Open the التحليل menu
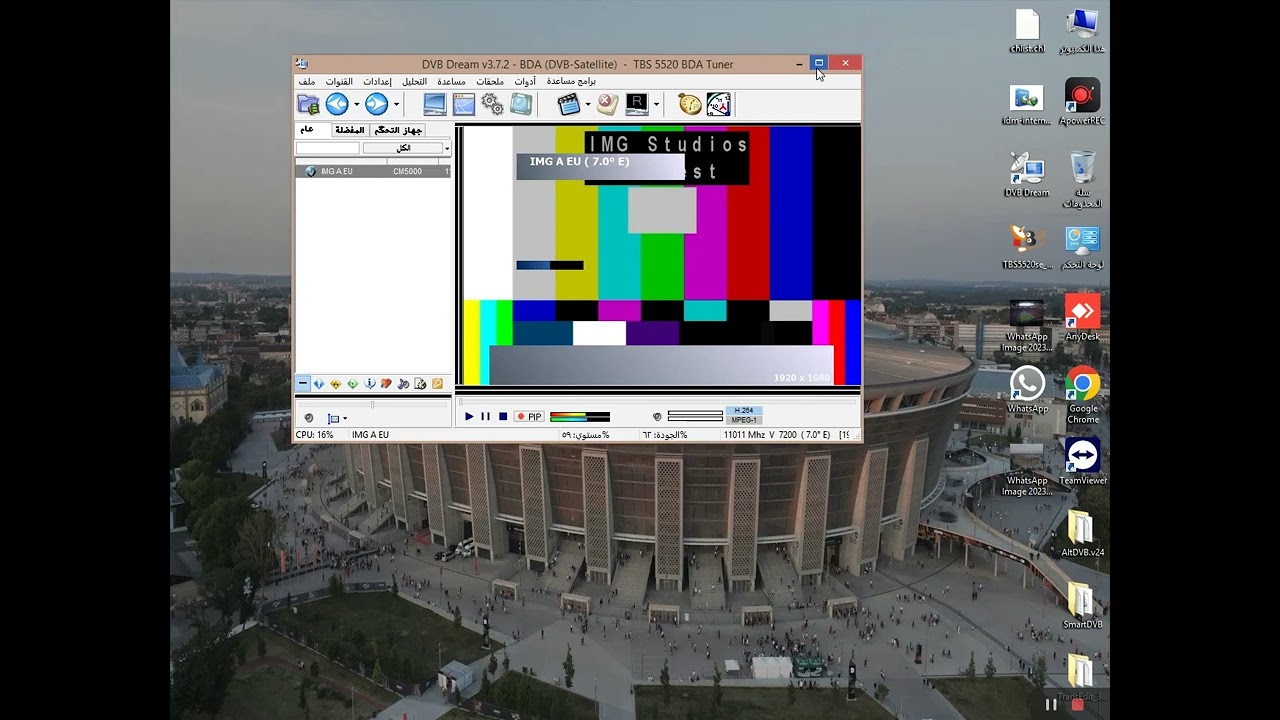This screenshot has width=1280, height=720. coord(414,81)
